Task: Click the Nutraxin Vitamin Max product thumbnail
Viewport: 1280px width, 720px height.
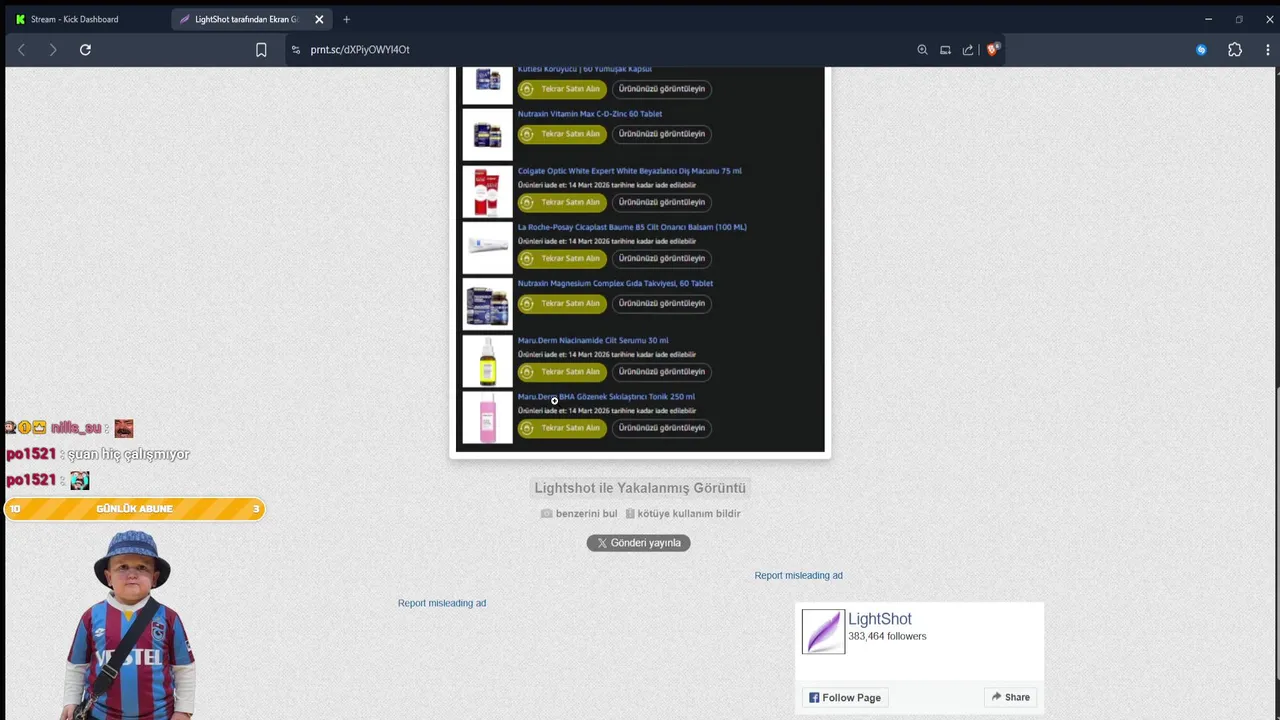Action: click(x=487, y=134)
